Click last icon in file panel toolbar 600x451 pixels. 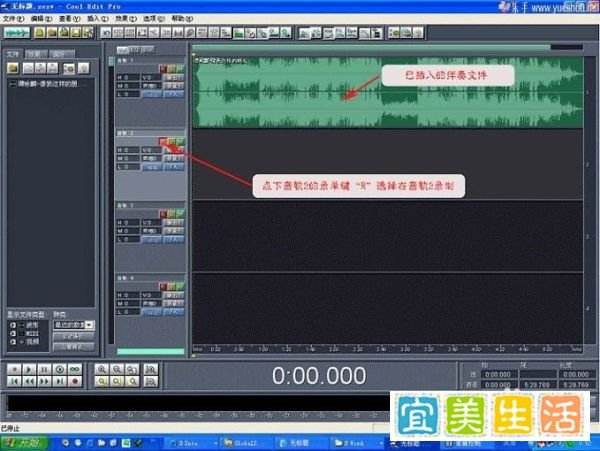(83, 68)
